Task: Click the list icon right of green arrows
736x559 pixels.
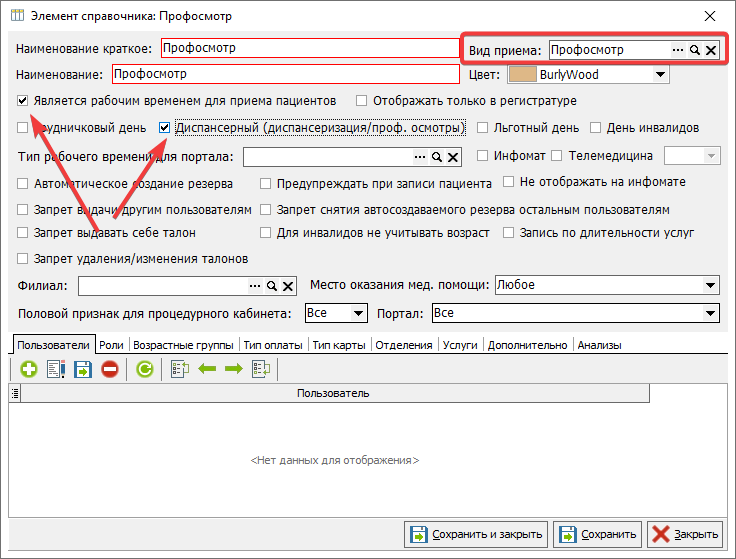Action: click(x=261, y=369)
